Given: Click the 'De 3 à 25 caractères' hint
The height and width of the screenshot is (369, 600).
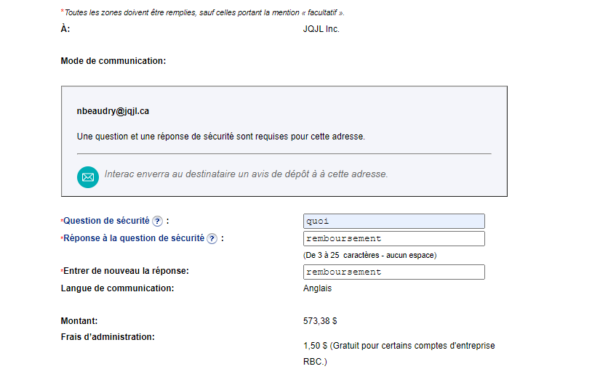Looking at the screenshot, I should pyautogui.click(x=370, y=255).
